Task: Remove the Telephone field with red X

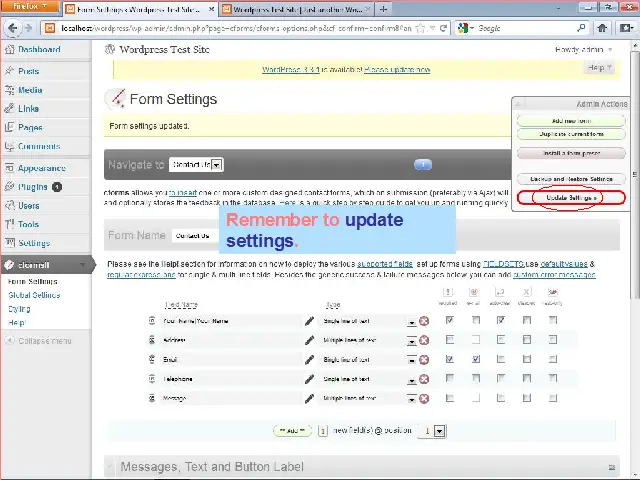Action: pos(424,379)
